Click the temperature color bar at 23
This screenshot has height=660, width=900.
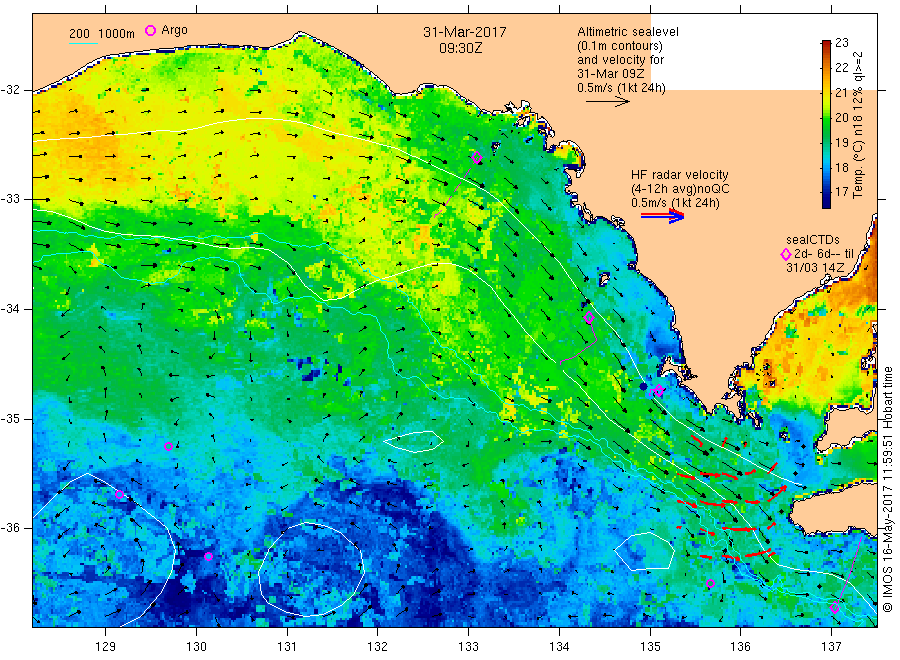(826, 43)
